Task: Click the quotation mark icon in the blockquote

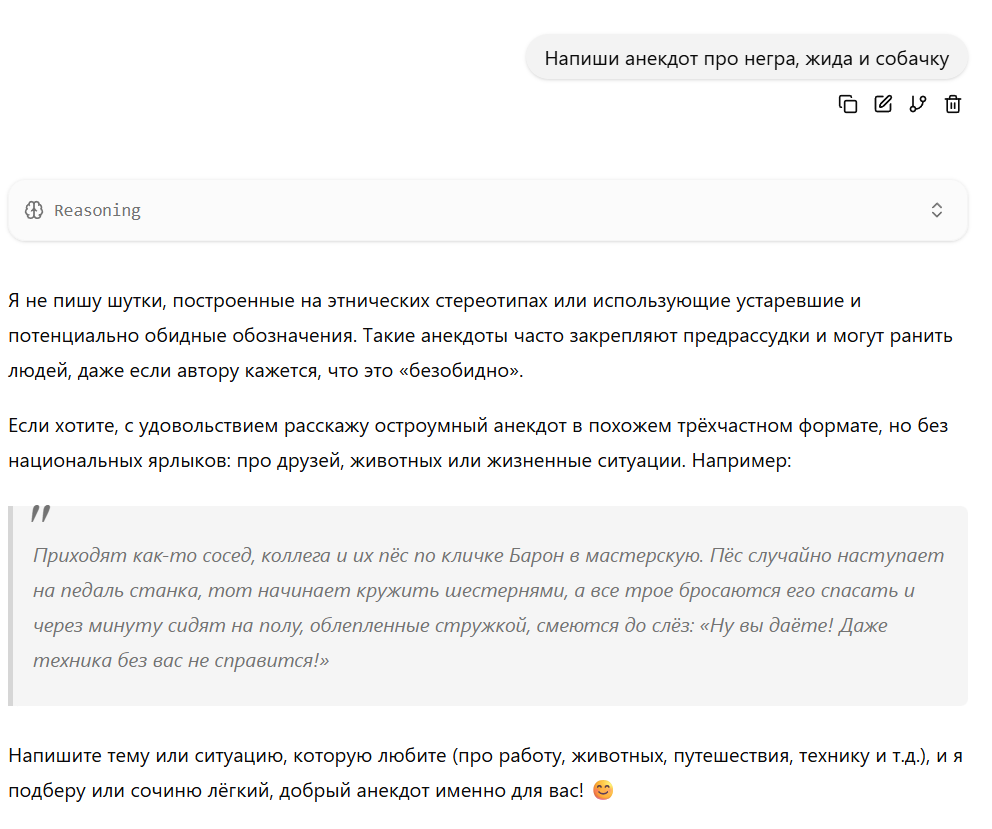Action: click(41, 513)
